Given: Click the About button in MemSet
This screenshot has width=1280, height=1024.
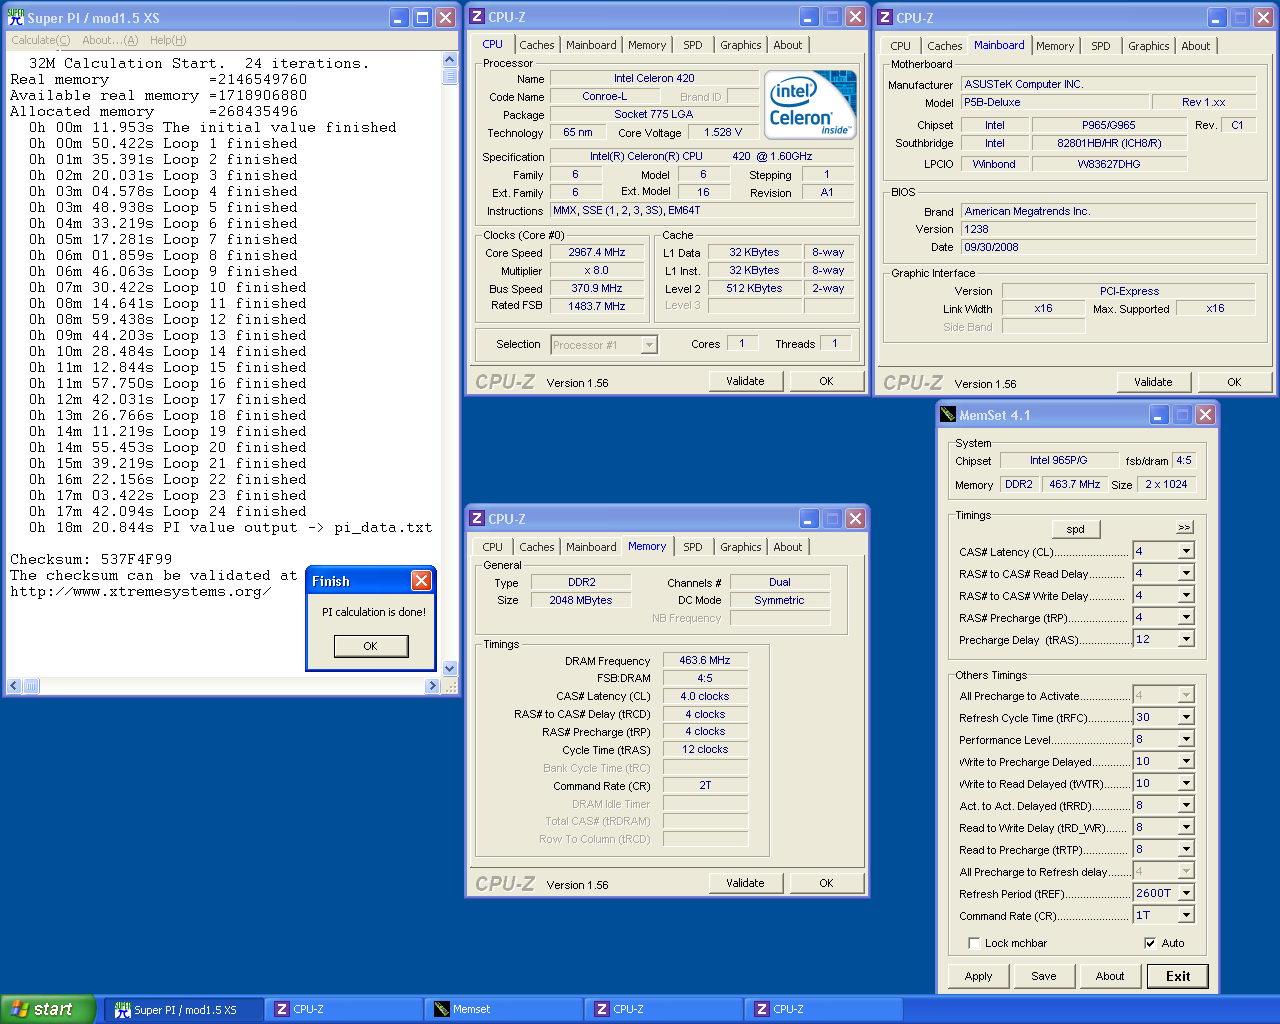Looking at the screenshot, I should point(1110,976).
